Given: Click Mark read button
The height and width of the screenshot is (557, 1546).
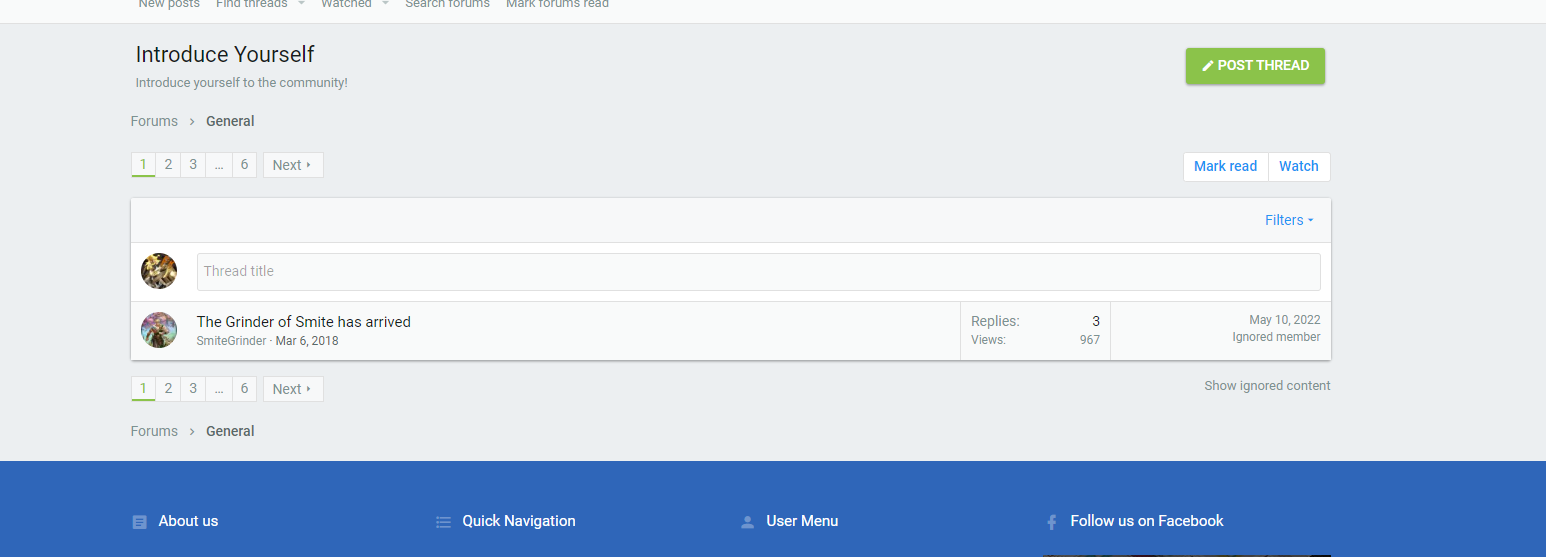Looking at the screenshot, I should click(x=1225, y=167).
